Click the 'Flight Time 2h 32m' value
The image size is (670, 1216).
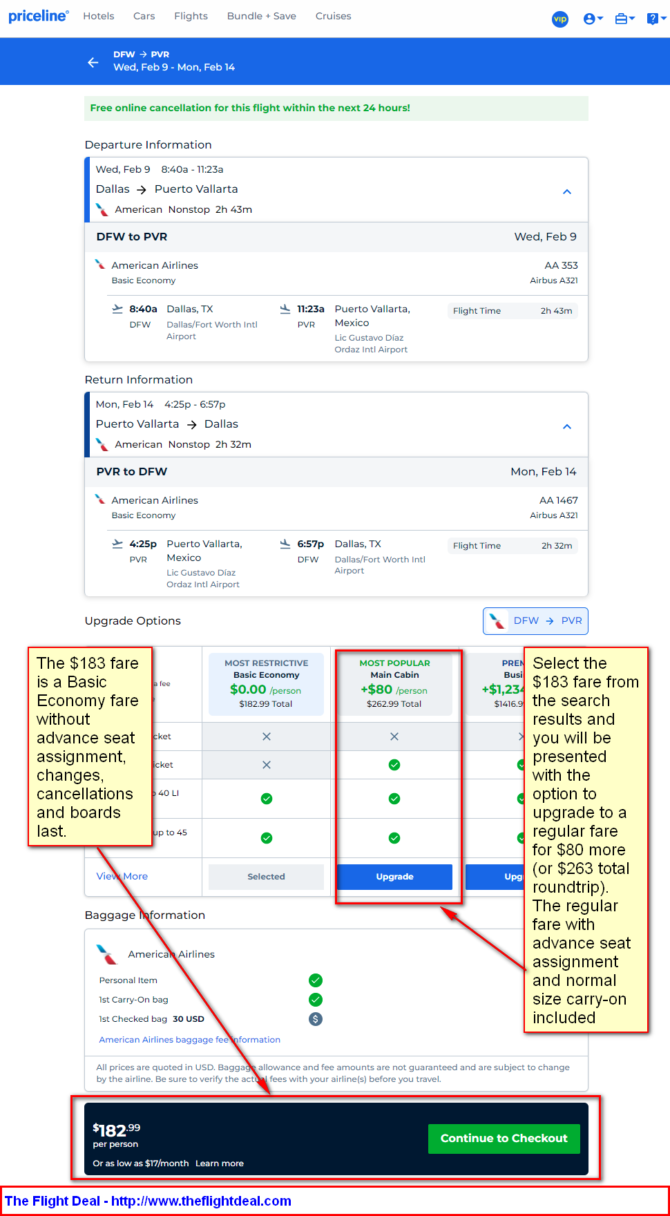point(557,546)
